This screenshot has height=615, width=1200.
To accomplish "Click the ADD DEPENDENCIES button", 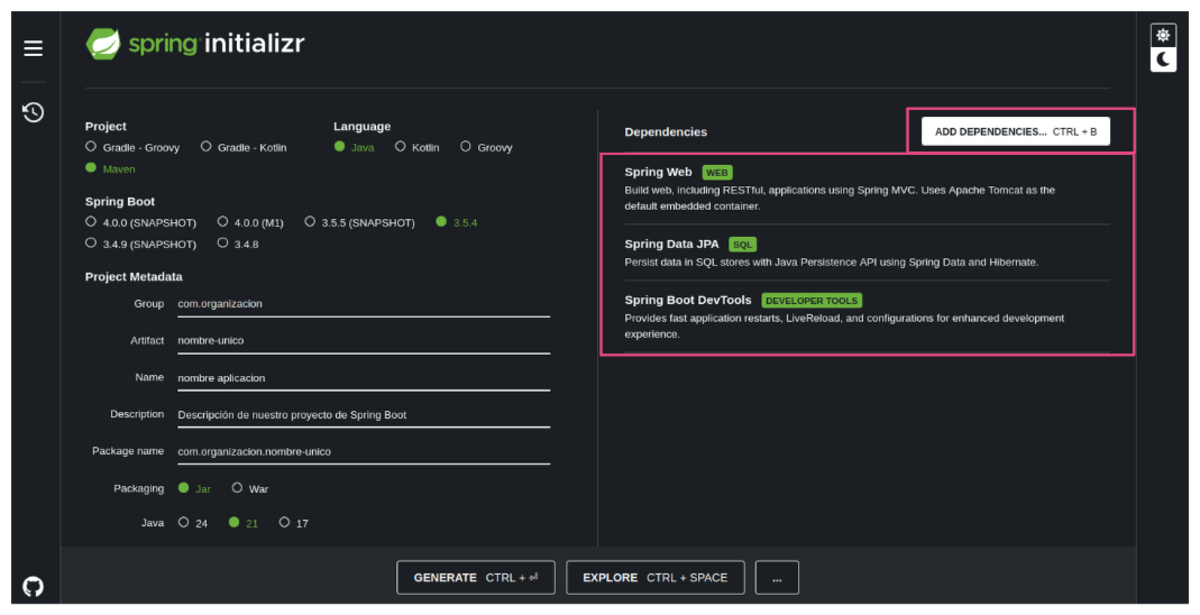I will (x=1016, y=132).
